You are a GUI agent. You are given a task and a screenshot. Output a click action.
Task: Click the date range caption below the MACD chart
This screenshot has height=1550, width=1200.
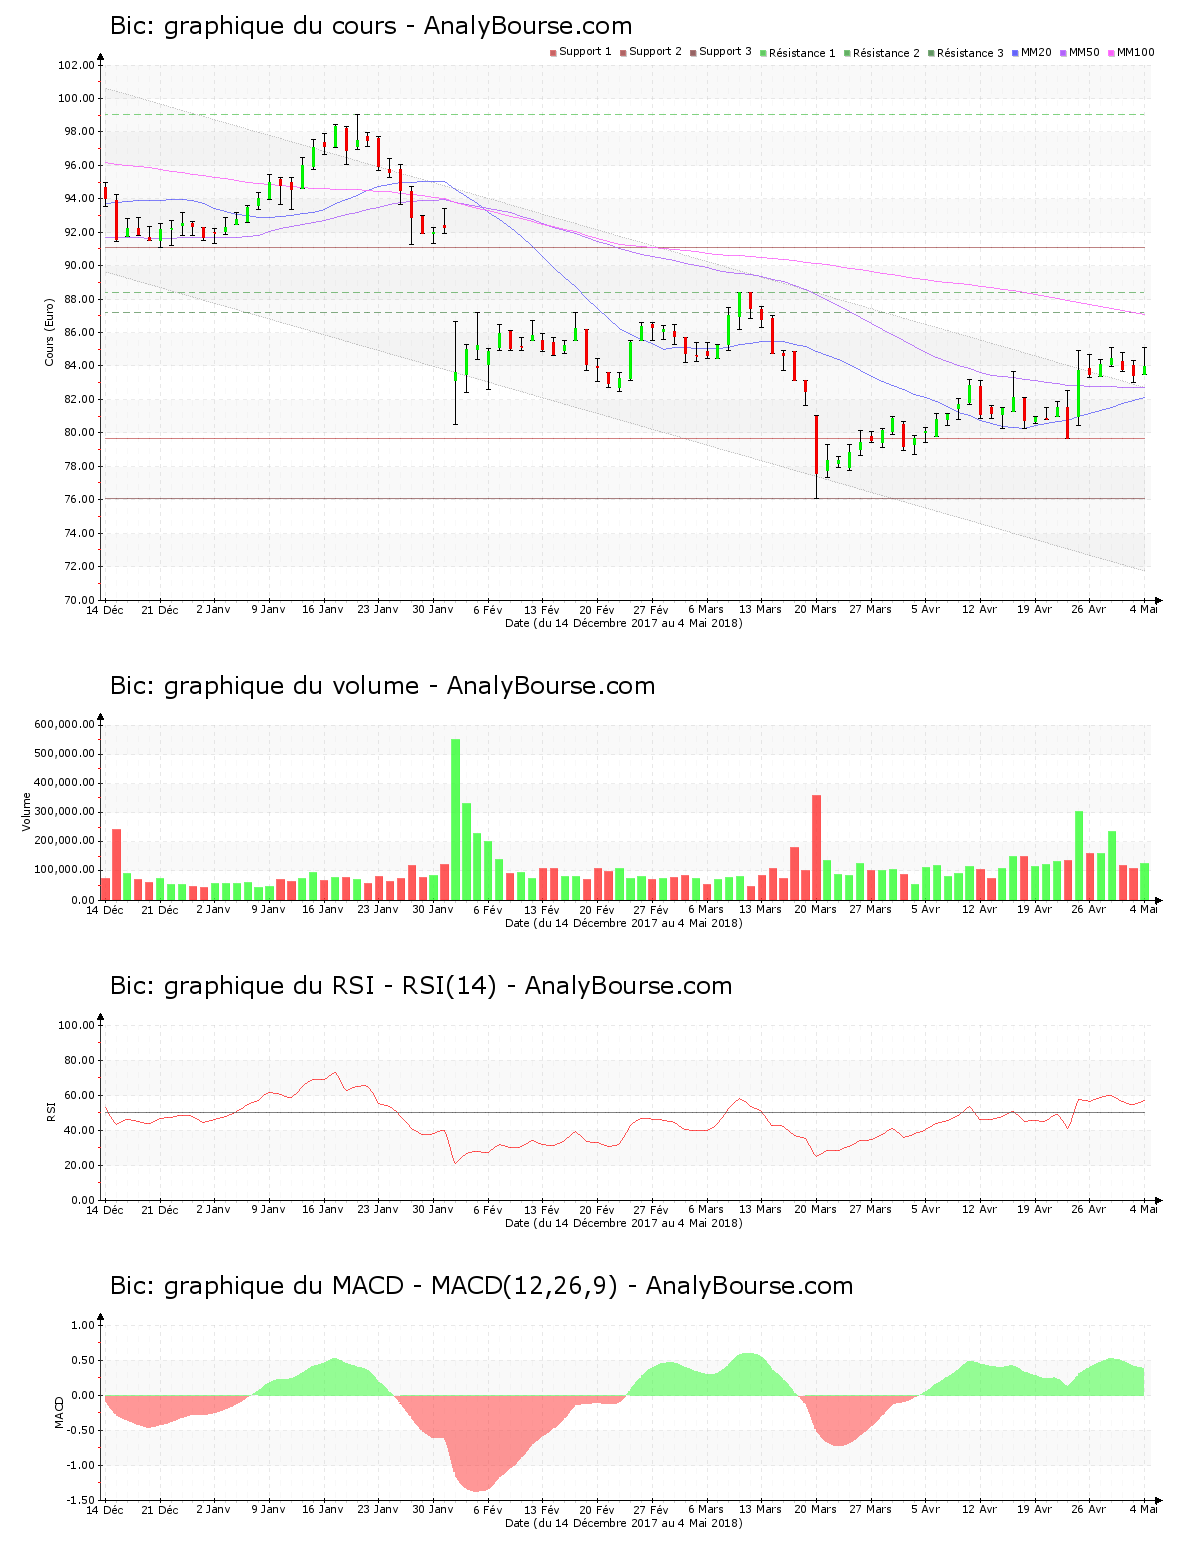[624, 1523]
